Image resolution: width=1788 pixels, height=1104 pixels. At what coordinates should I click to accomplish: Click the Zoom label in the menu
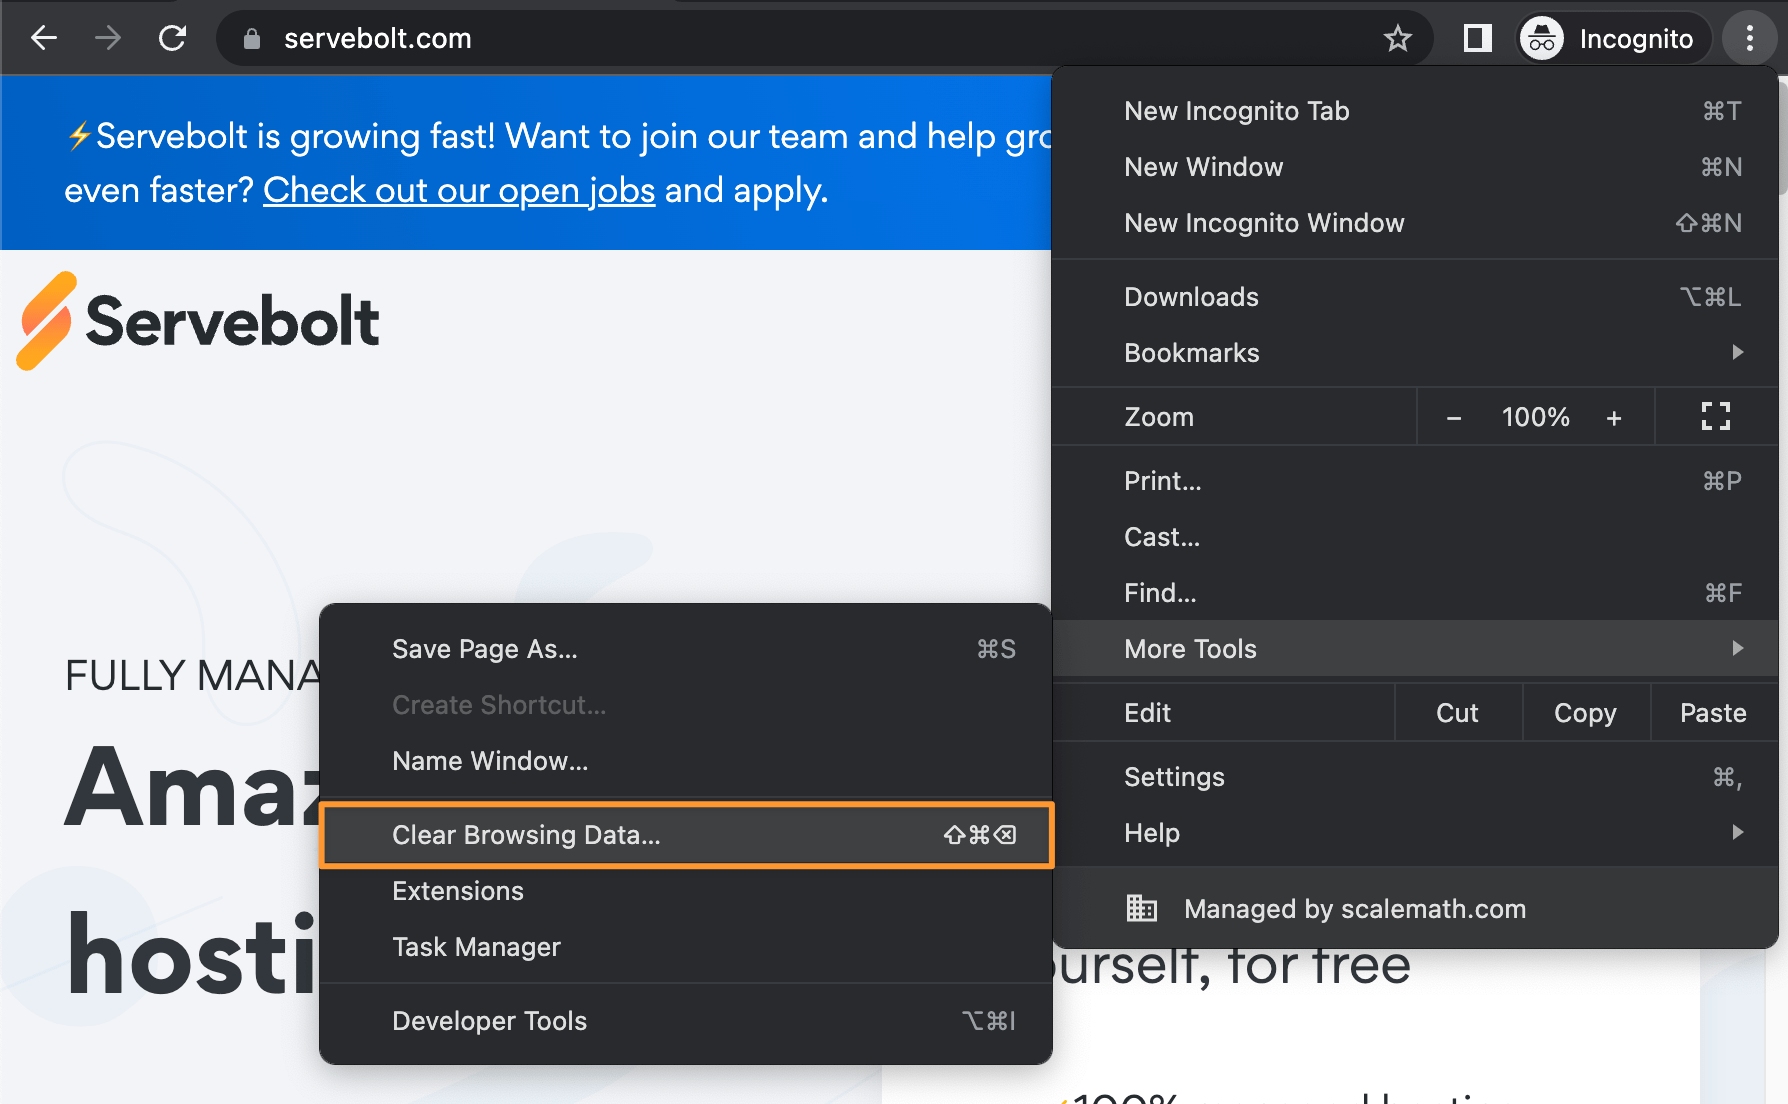(1159, 417)
